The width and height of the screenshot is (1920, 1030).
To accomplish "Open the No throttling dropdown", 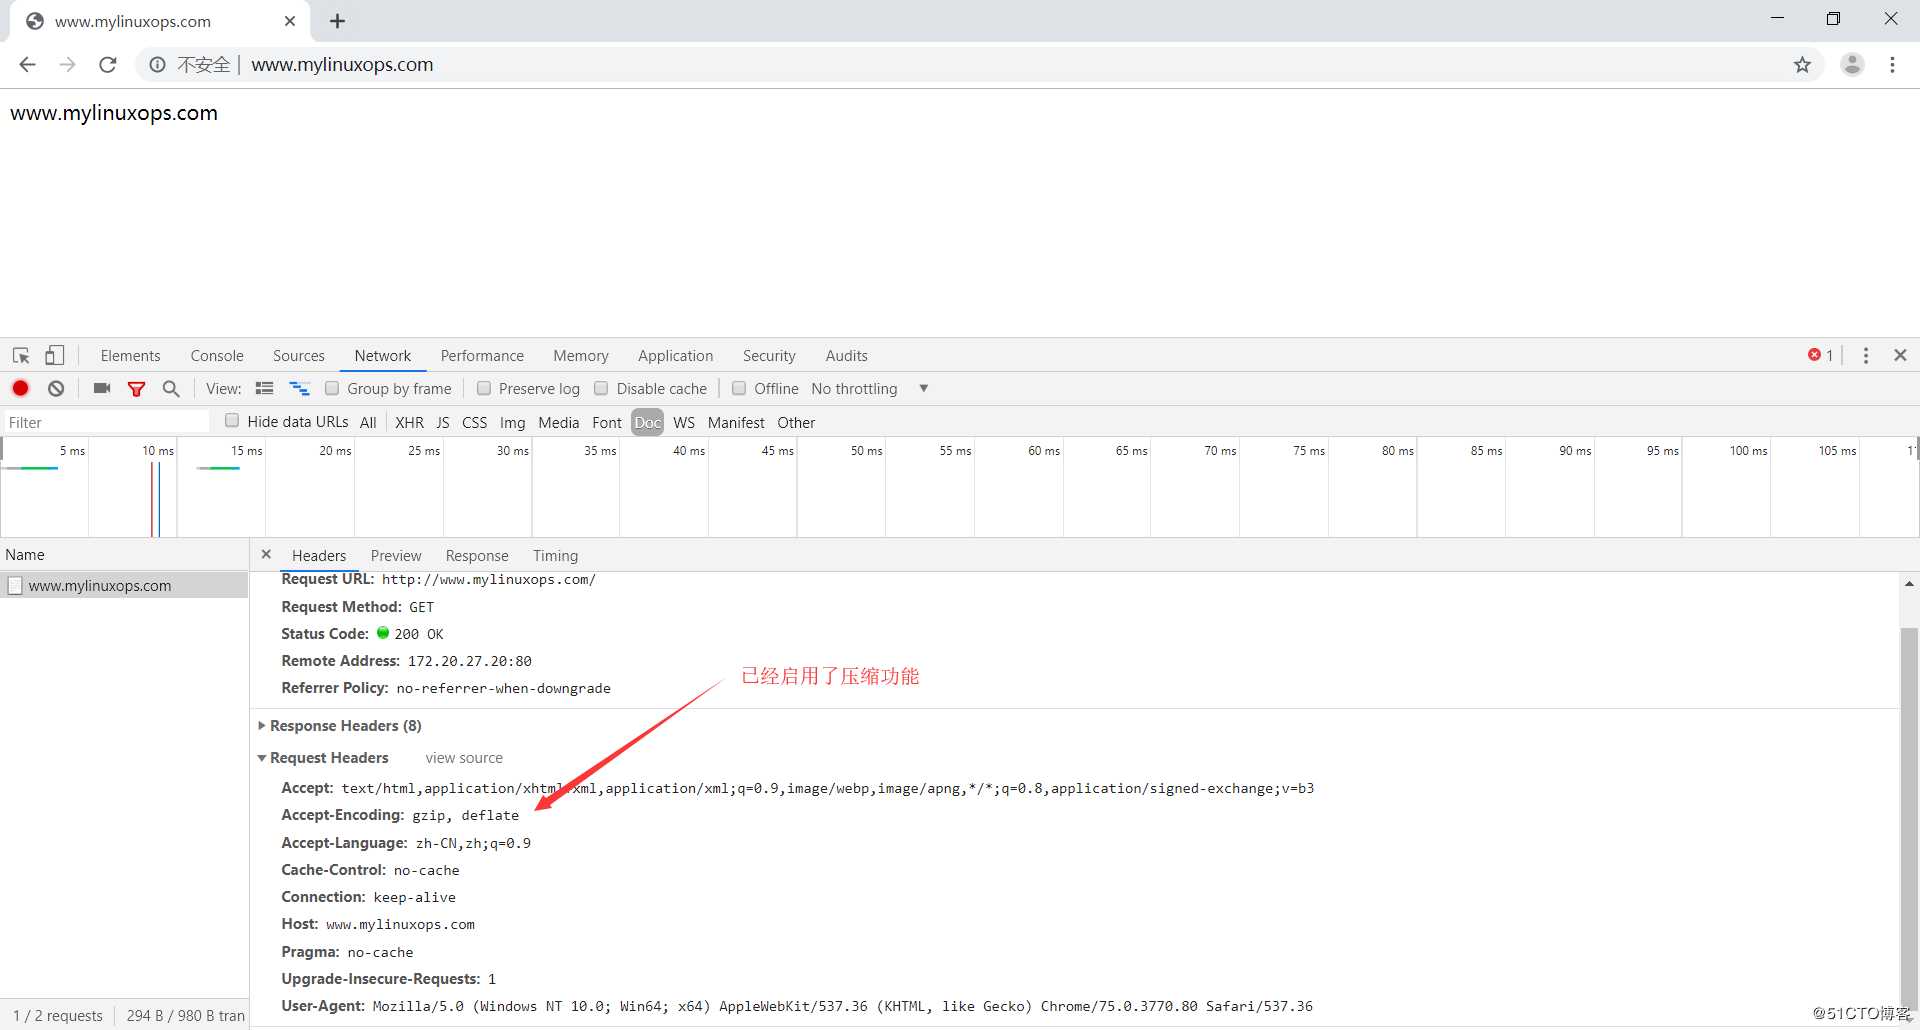I will (869, 389).
